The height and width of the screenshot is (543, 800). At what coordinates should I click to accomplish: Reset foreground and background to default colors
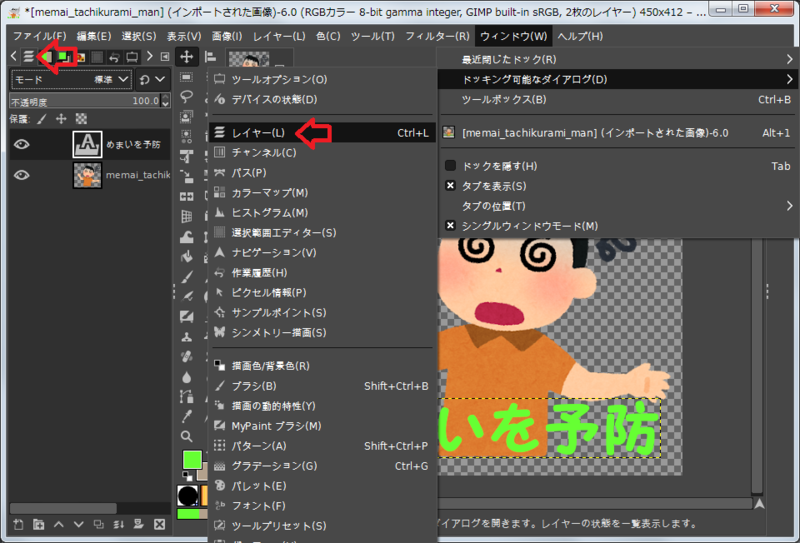pos(188,477)
